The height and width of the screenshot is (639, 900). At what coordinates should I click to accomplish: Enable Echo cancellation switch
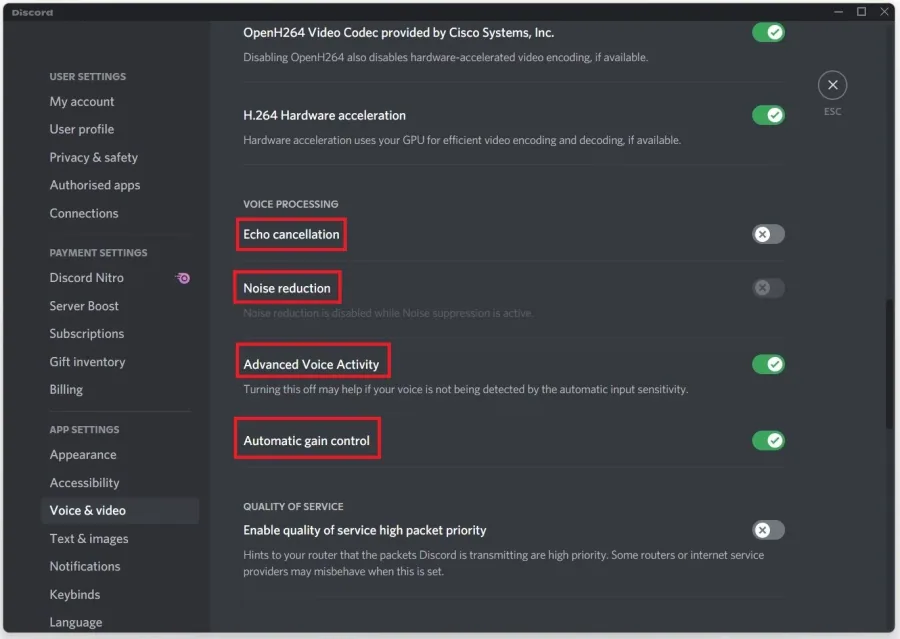(768, 234)
